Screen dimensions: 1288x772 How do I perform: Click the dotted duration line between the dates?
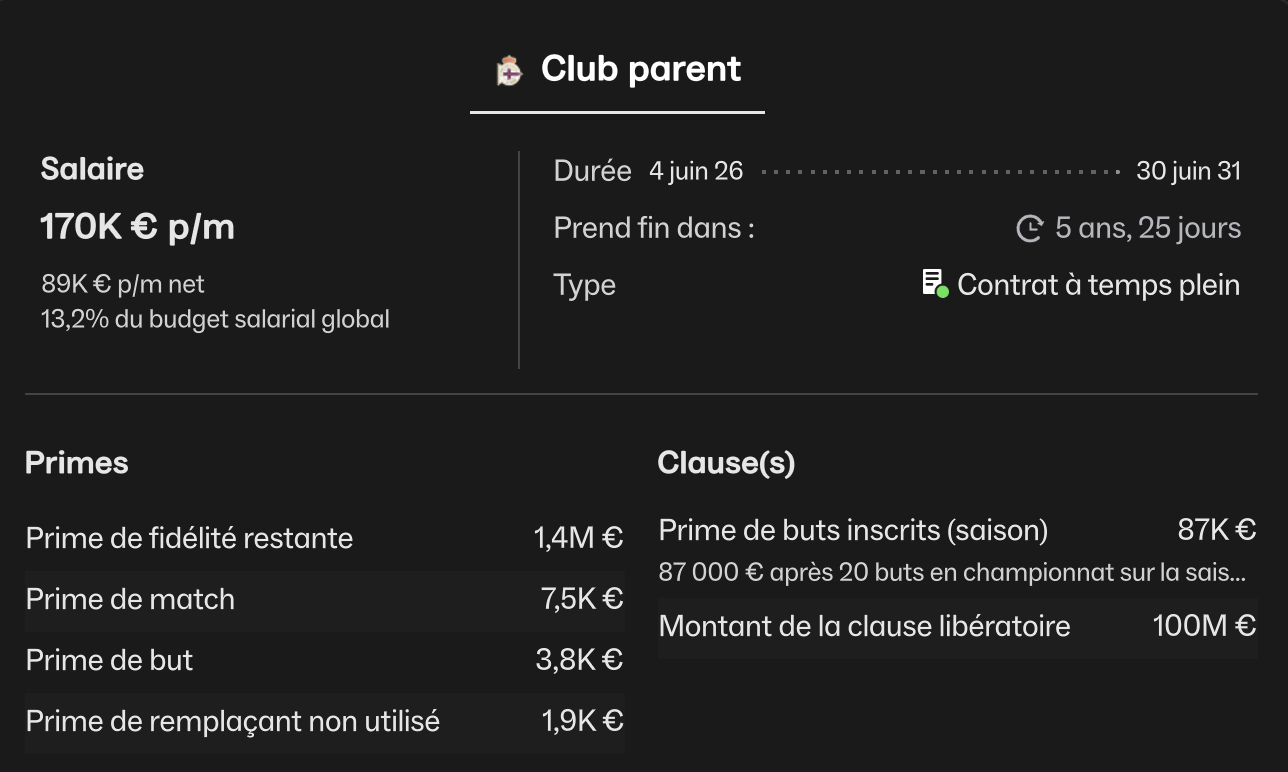(x=939, y=172)
